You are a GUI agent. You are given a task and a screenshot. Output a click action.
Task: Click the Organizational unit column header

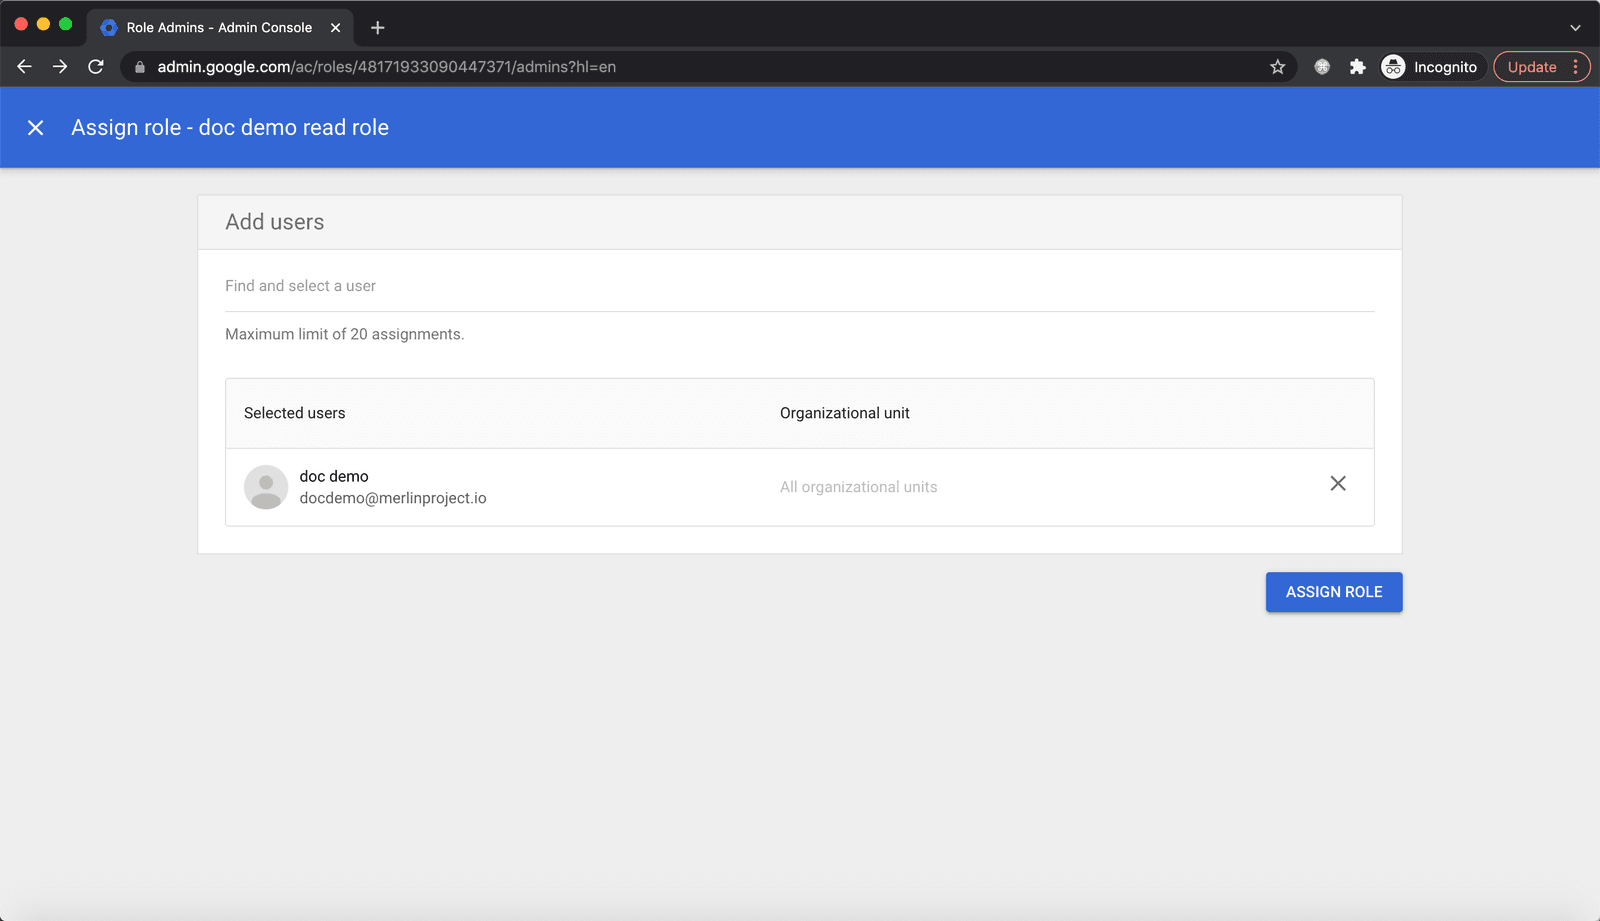[845, 413]
